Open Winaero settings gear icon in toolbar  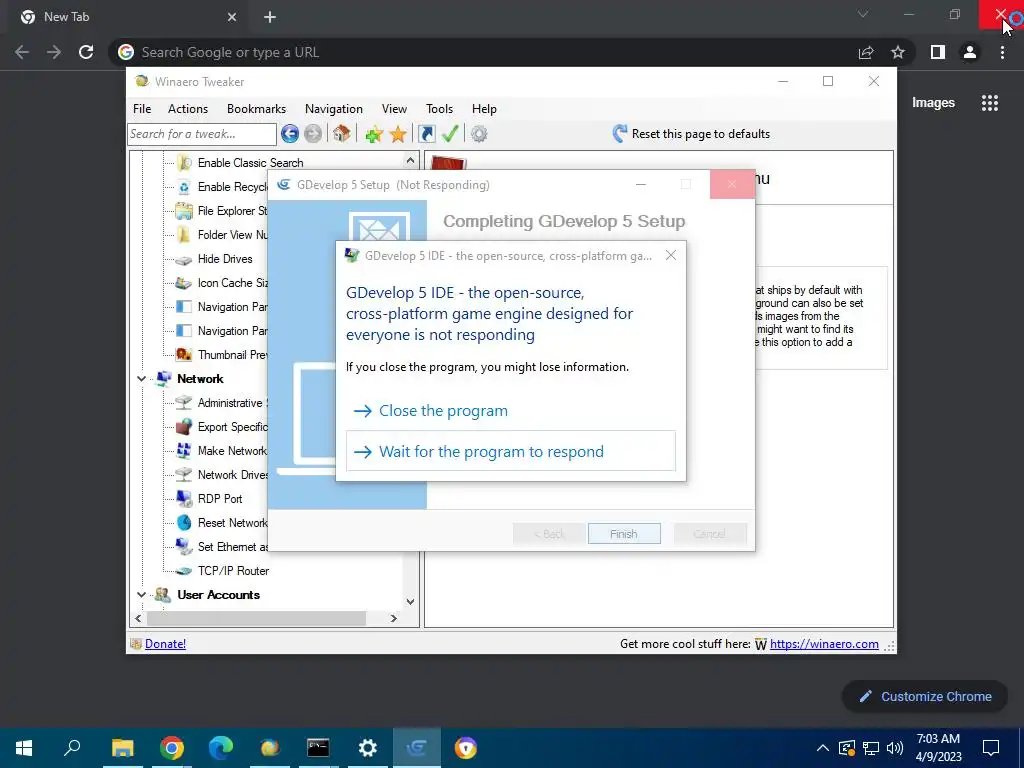479,134
